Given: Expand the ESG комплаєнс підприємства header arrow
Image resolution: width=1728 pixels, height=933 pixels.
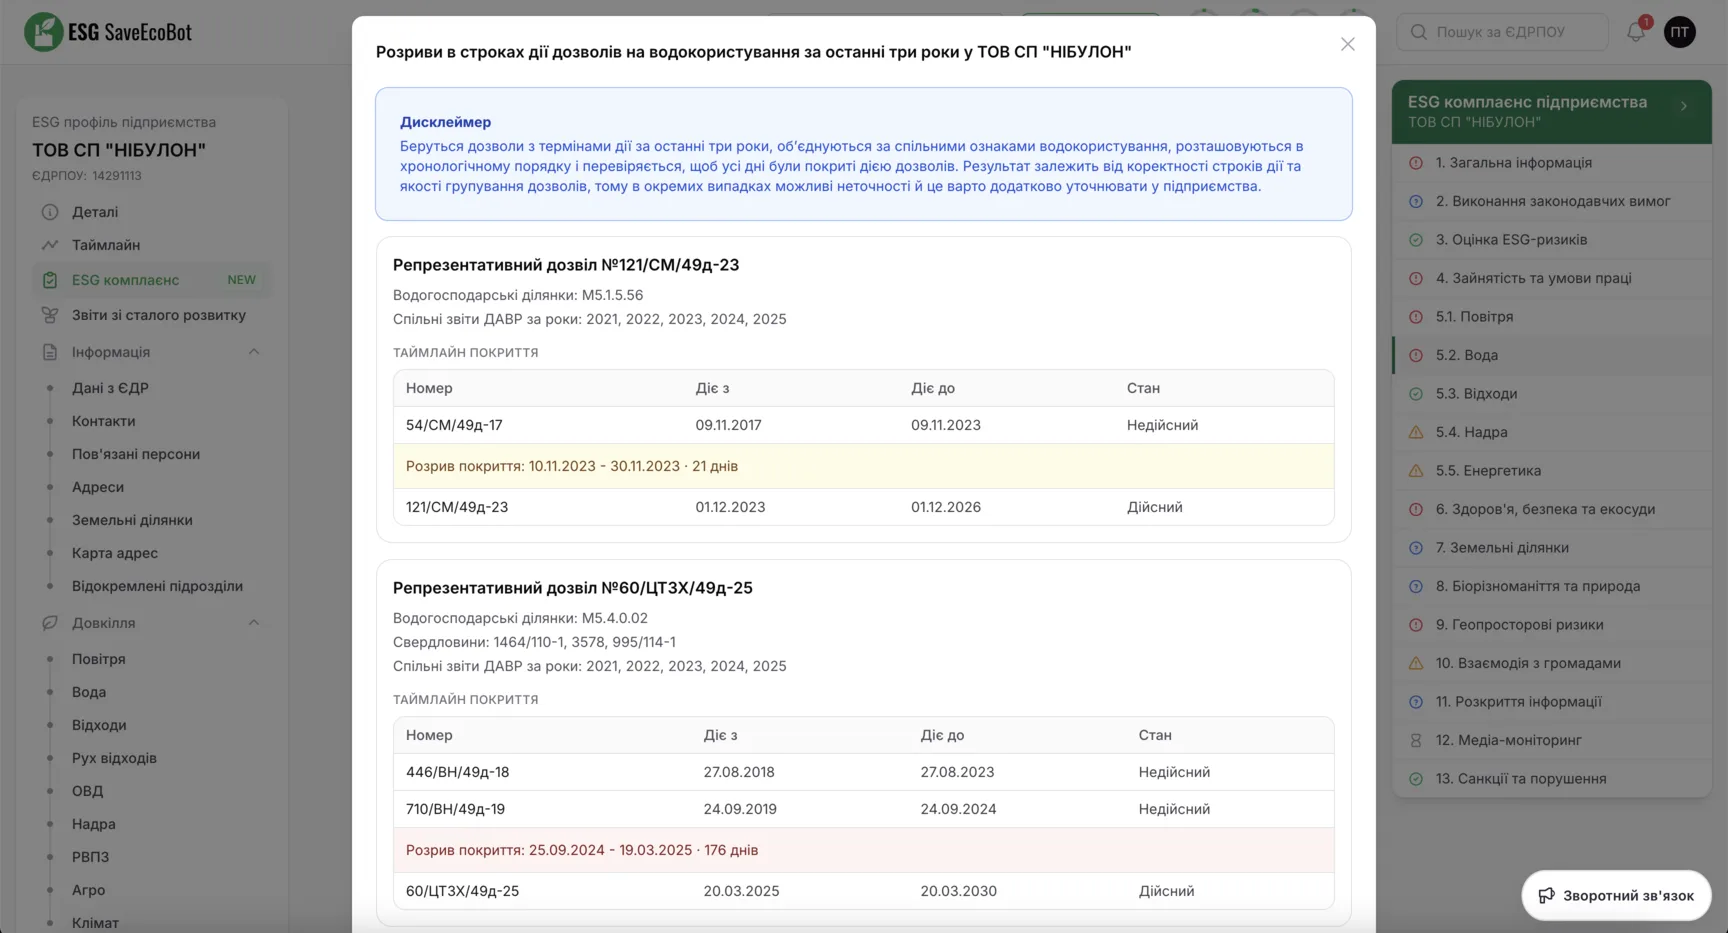Looking at the screenshot, I should pyautogui.click(x=1684, y=106).
